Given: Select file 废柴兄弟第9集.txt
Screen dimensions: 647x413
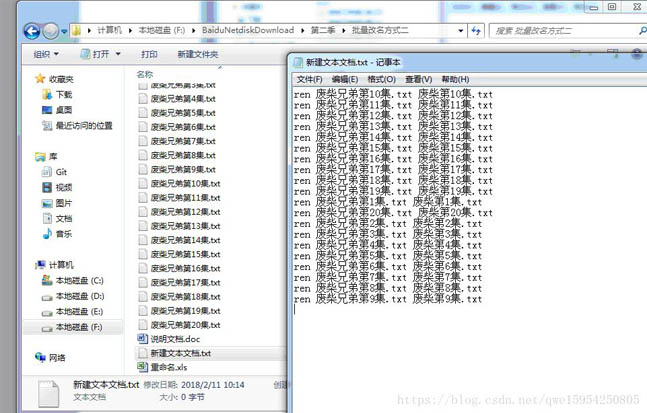Looking at the screenshot, I should (177, 169).
